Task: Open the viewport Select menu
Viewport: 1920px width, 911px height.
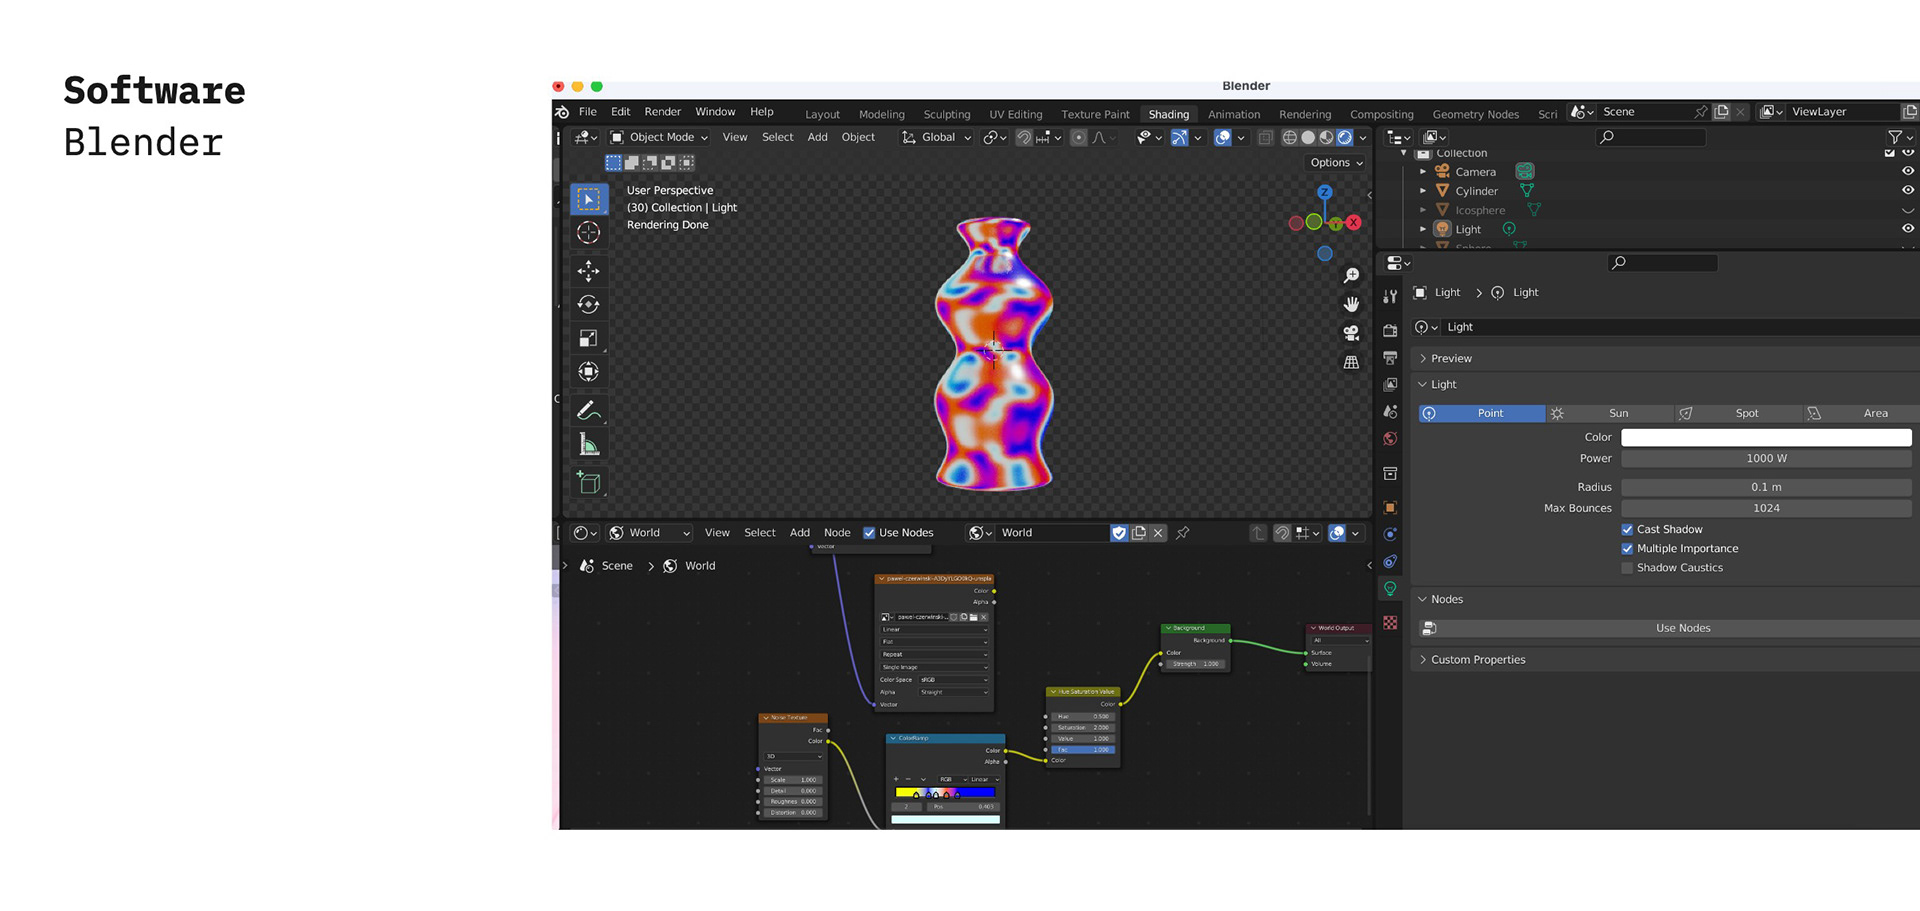Action: click(x=777, y=138)
